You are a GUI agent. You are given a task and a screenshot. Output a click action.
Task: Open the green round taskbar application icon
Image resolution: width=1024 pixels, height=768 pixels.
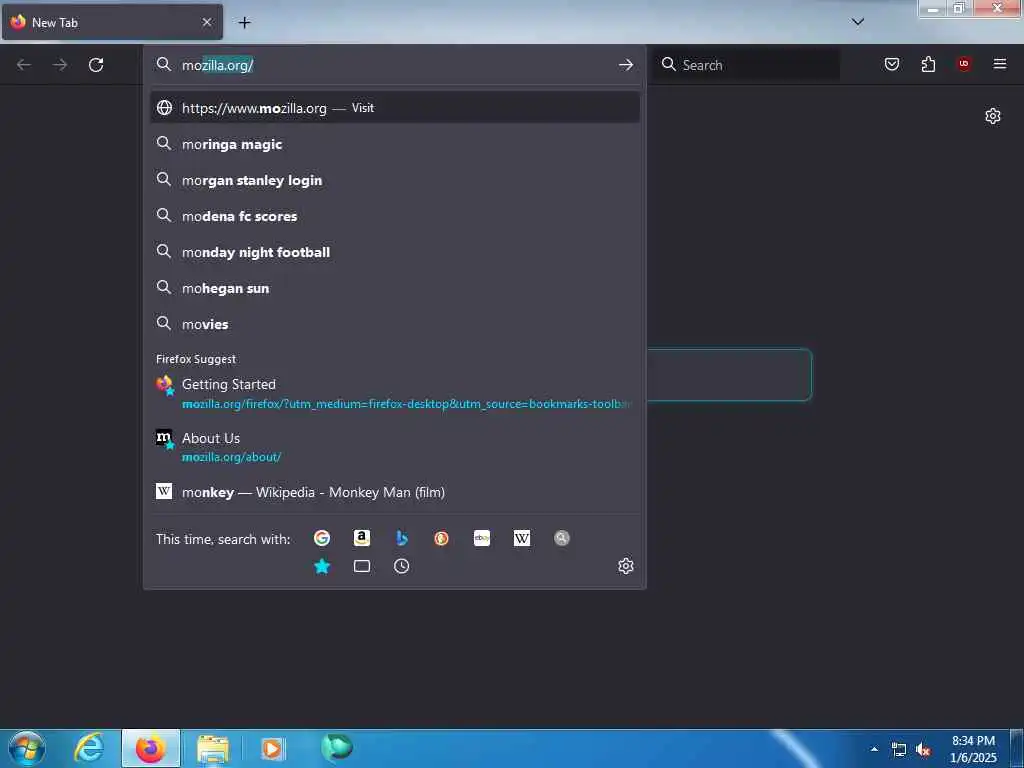click(336, 747)
